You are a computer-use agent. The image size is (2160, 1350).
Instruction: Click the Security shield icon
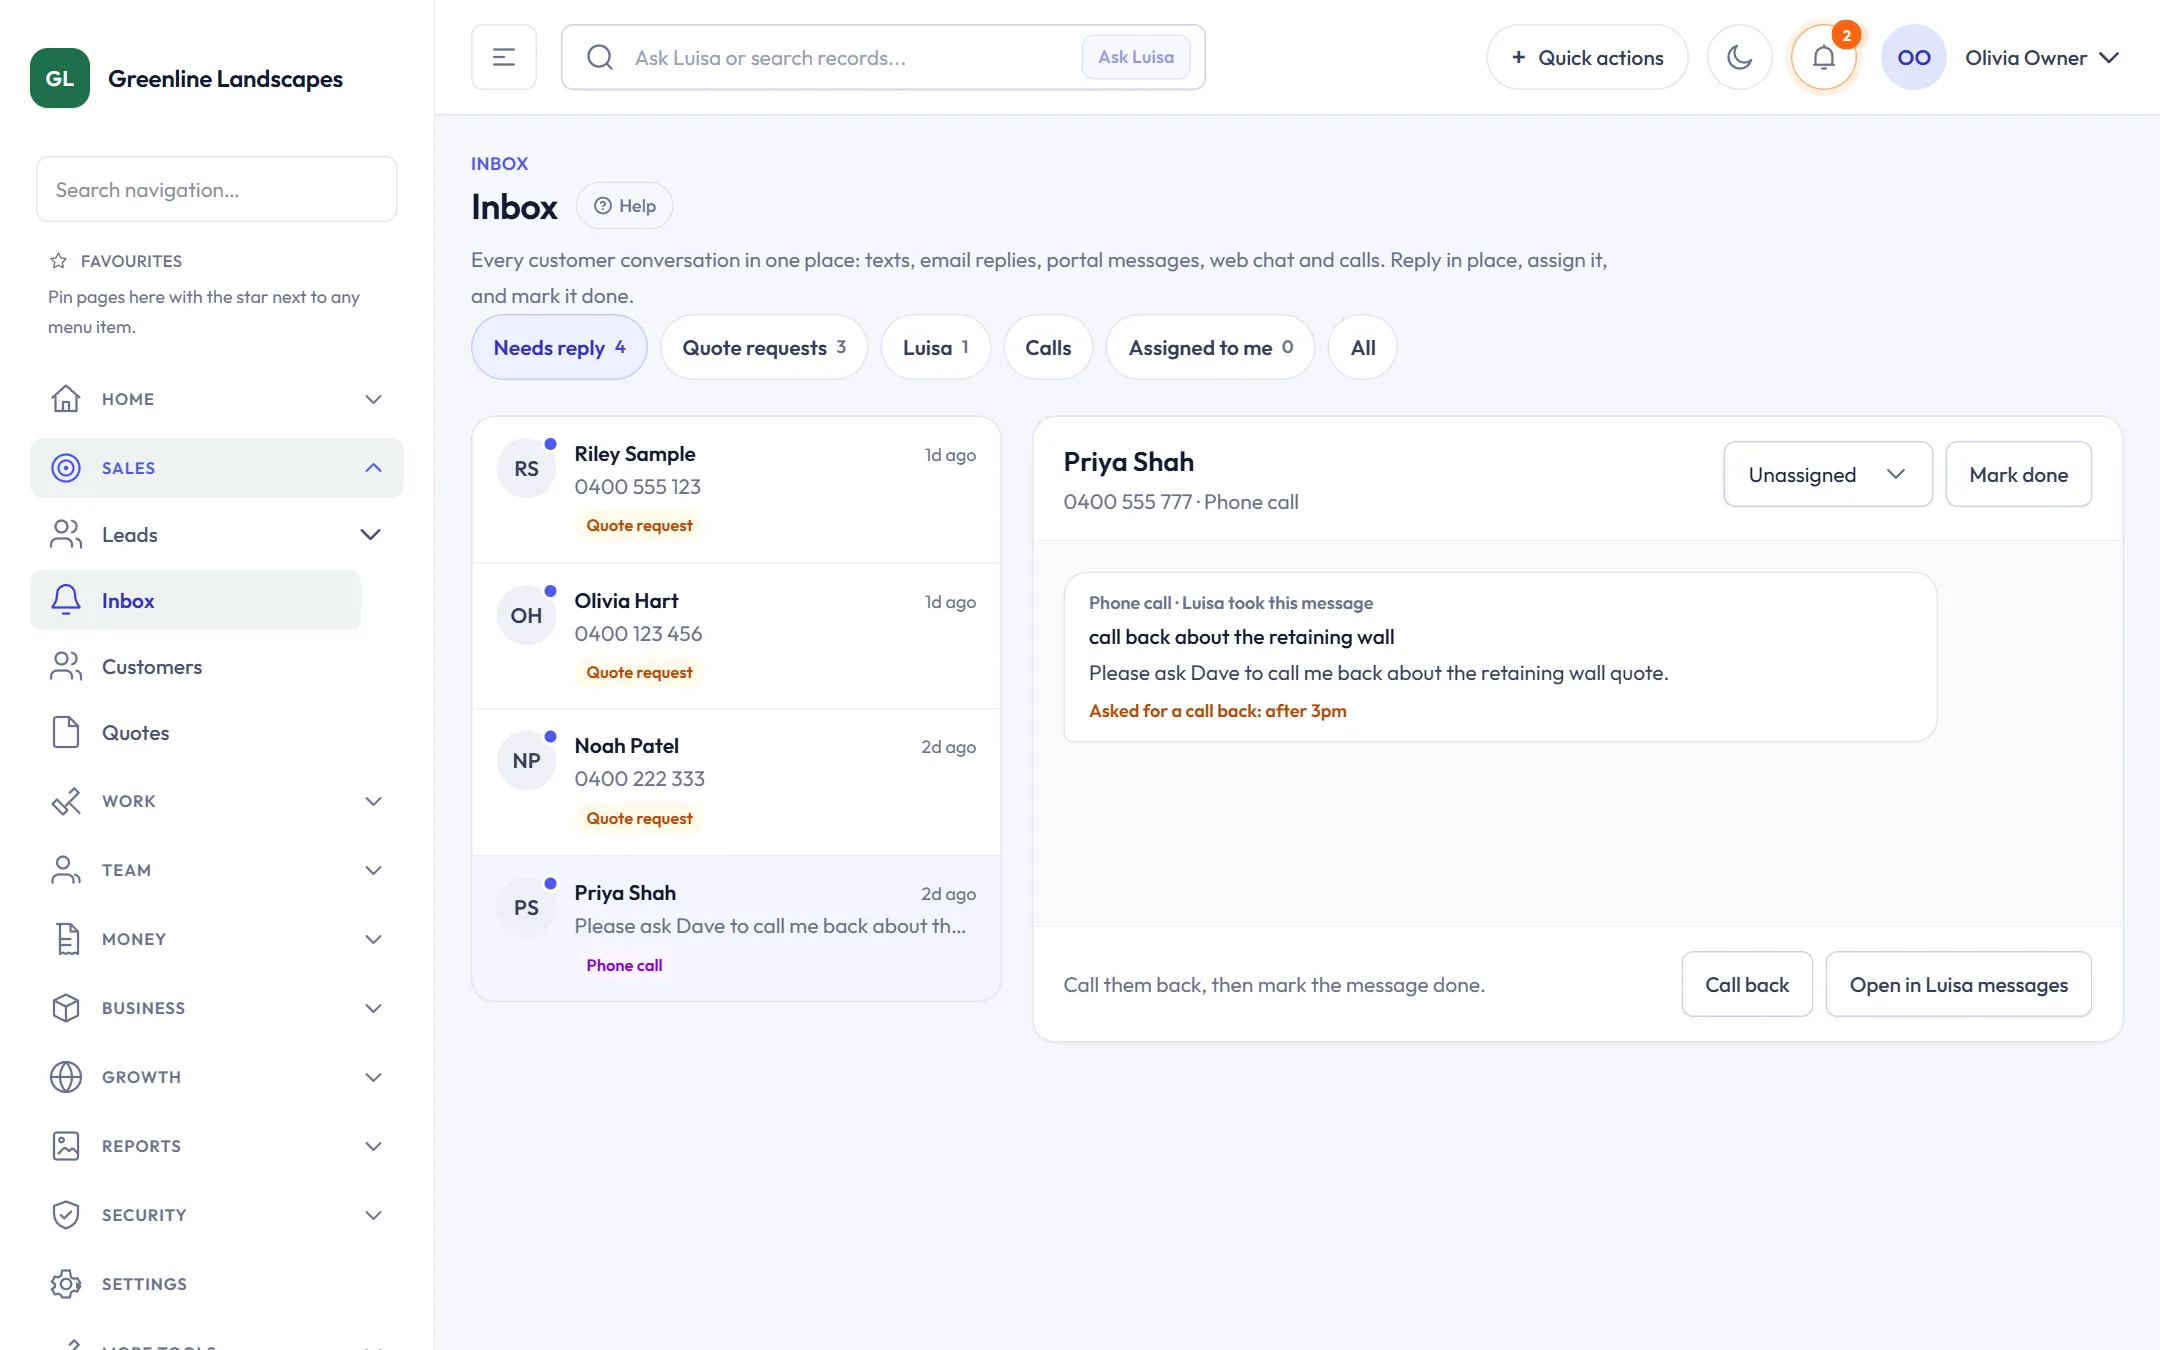click(x=66, y=1215)
